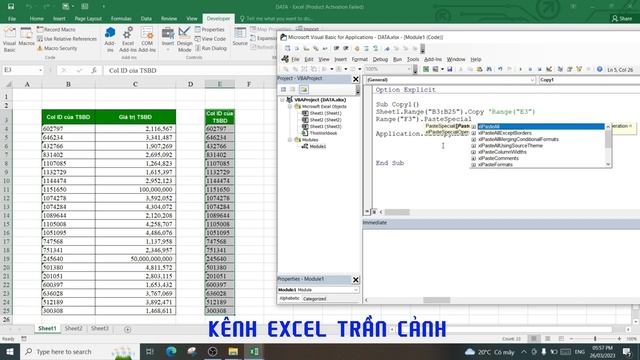The image size is (640, 360).
Task: Click the code window horizontal scrollbar
Action: tap(397, 212)
